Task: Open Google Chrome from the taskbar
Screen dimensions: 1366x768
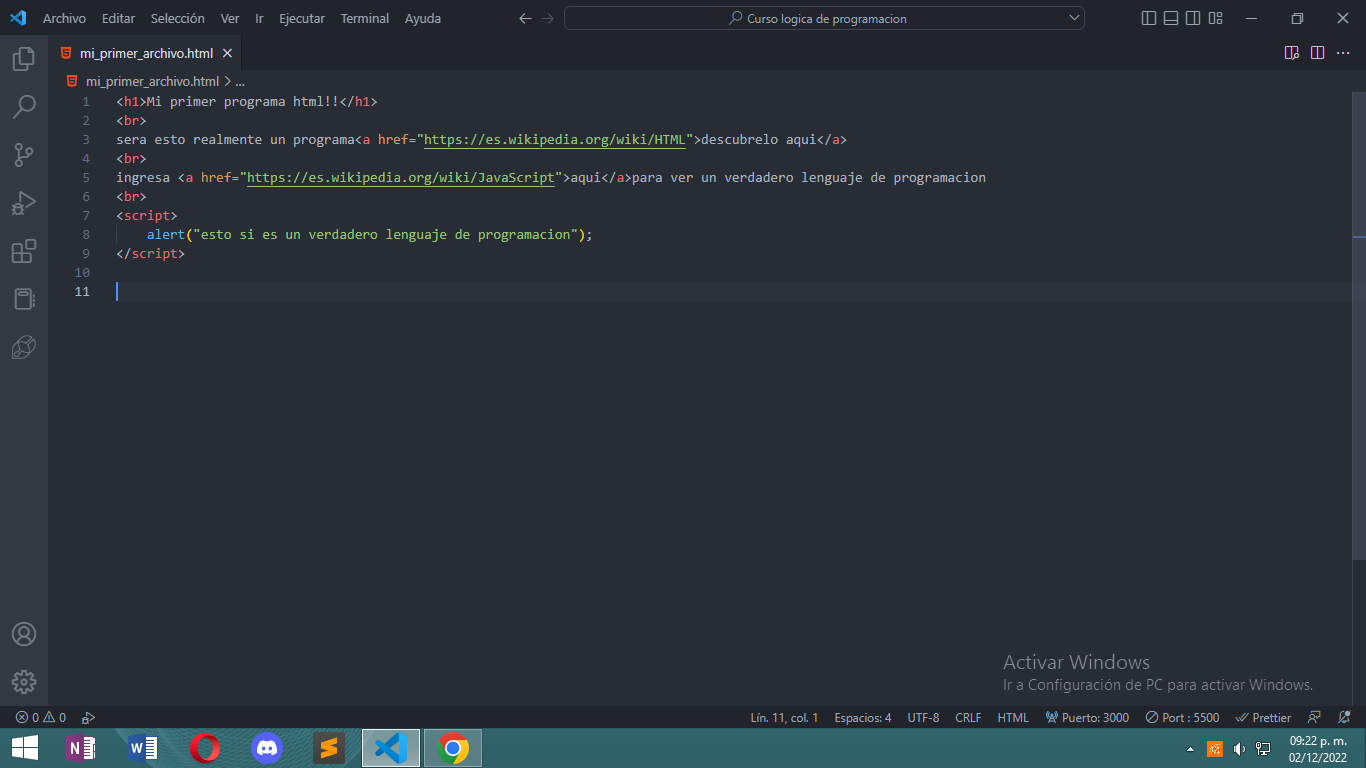Action: point(453,748)
